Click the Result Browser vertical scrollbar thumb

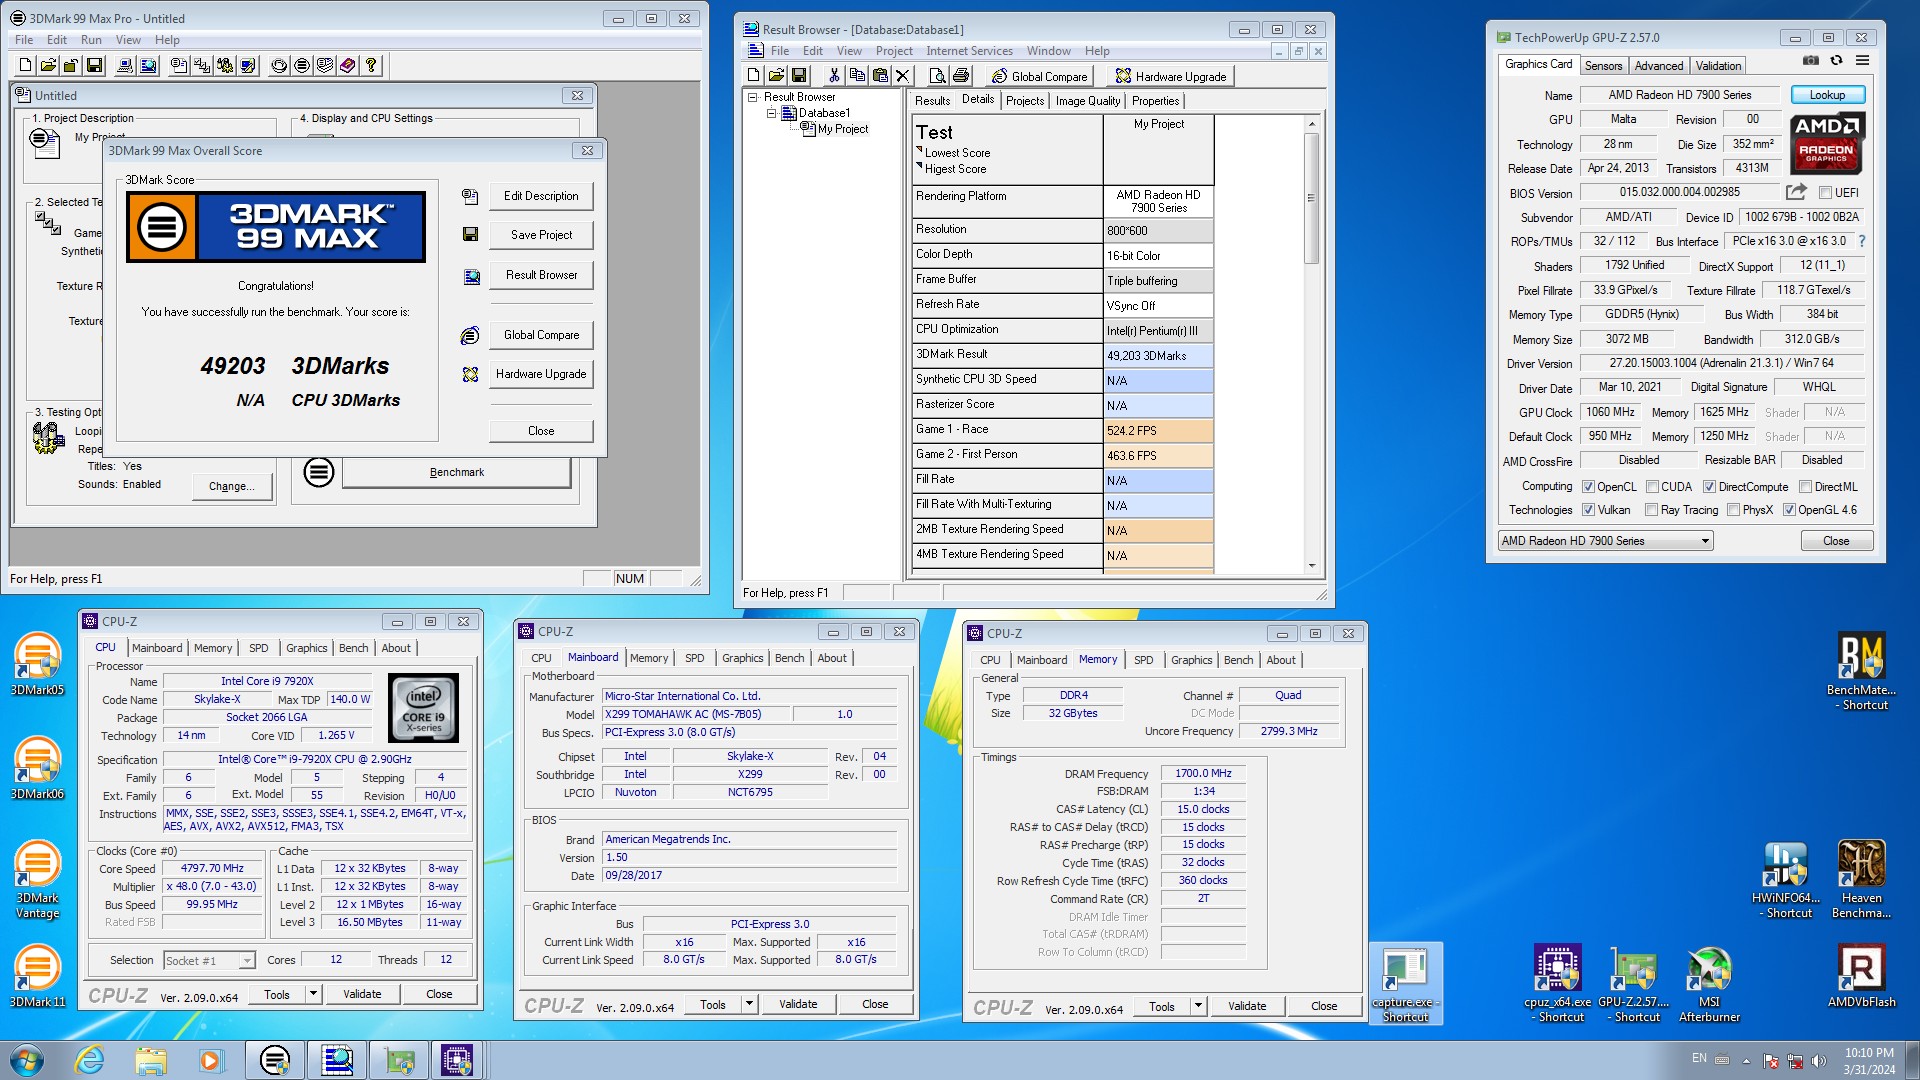pos(1311,198)
